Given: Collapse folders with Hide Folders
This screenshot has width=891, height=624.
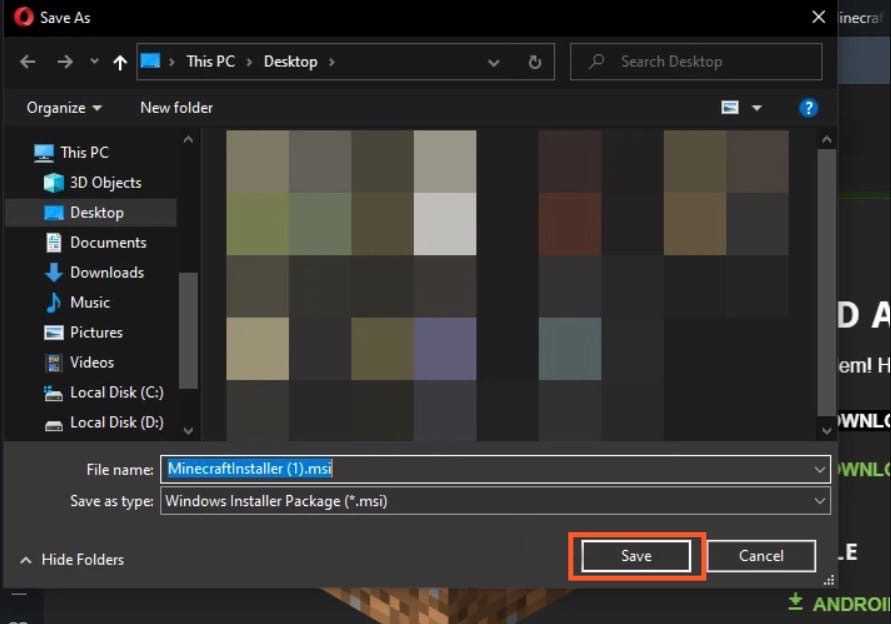Looking at the screenshot, I should (72, 560).
